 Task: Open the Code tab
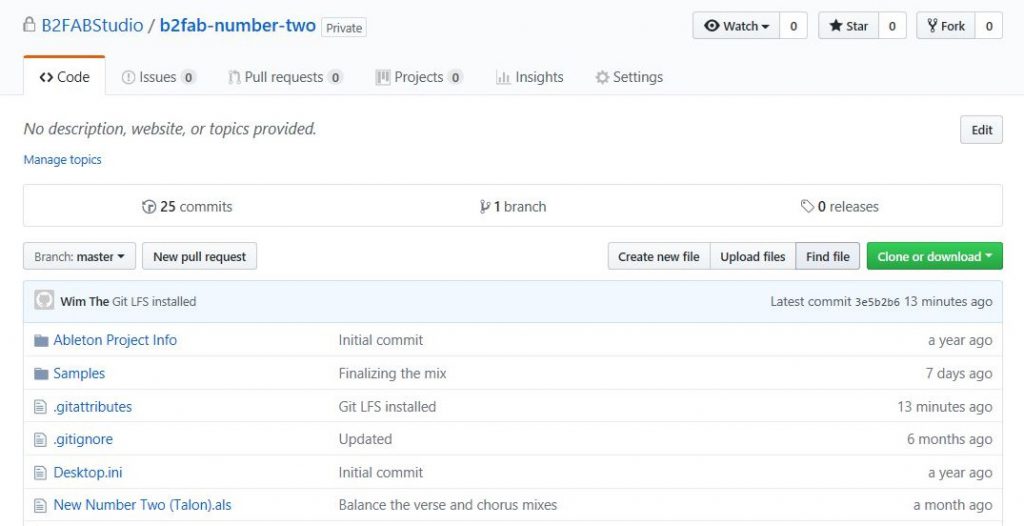click(64, 76)
